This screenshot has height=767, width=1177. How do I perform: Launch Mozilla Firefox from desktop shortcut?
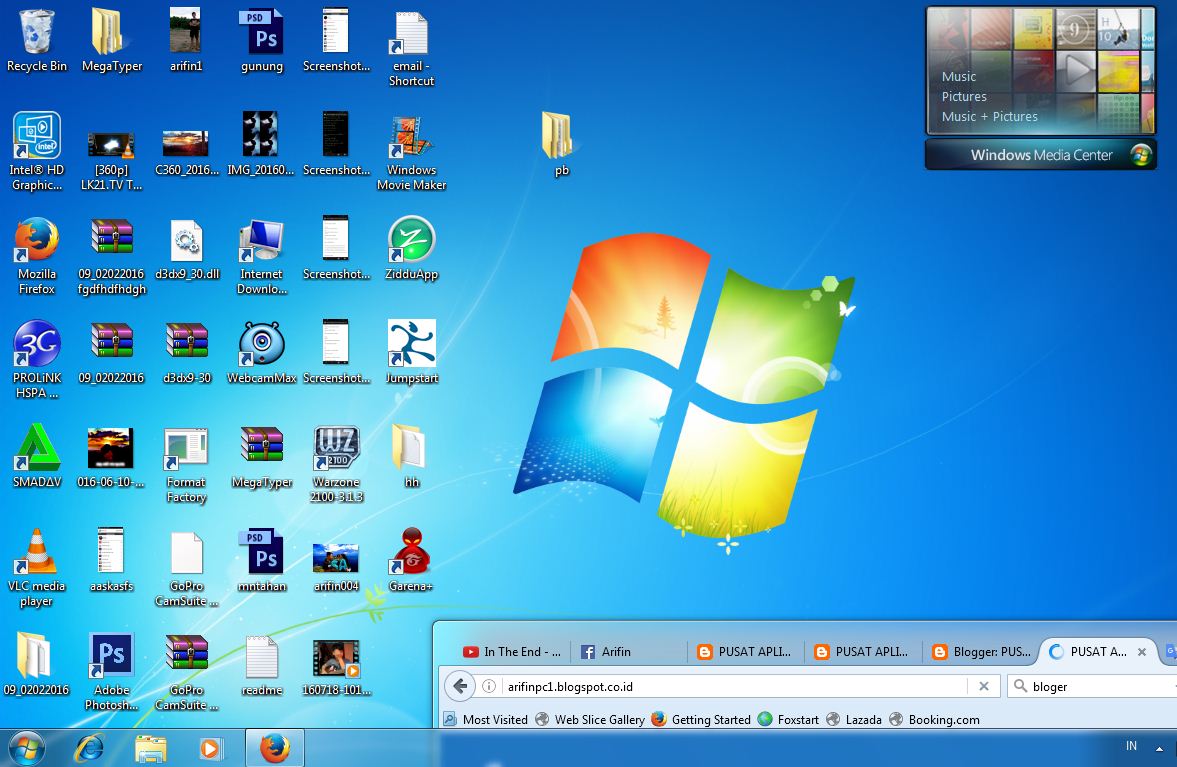[36, 239]
